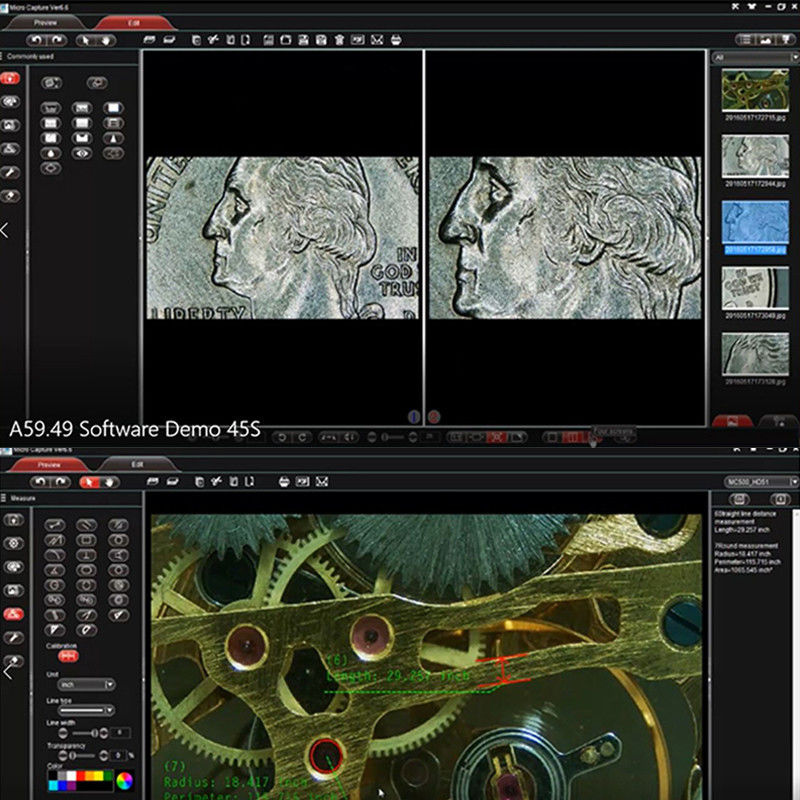Enable hand pan mode in top window toolbar
Viewport: 800px width, 800px height.
click(x=106, y=40)
